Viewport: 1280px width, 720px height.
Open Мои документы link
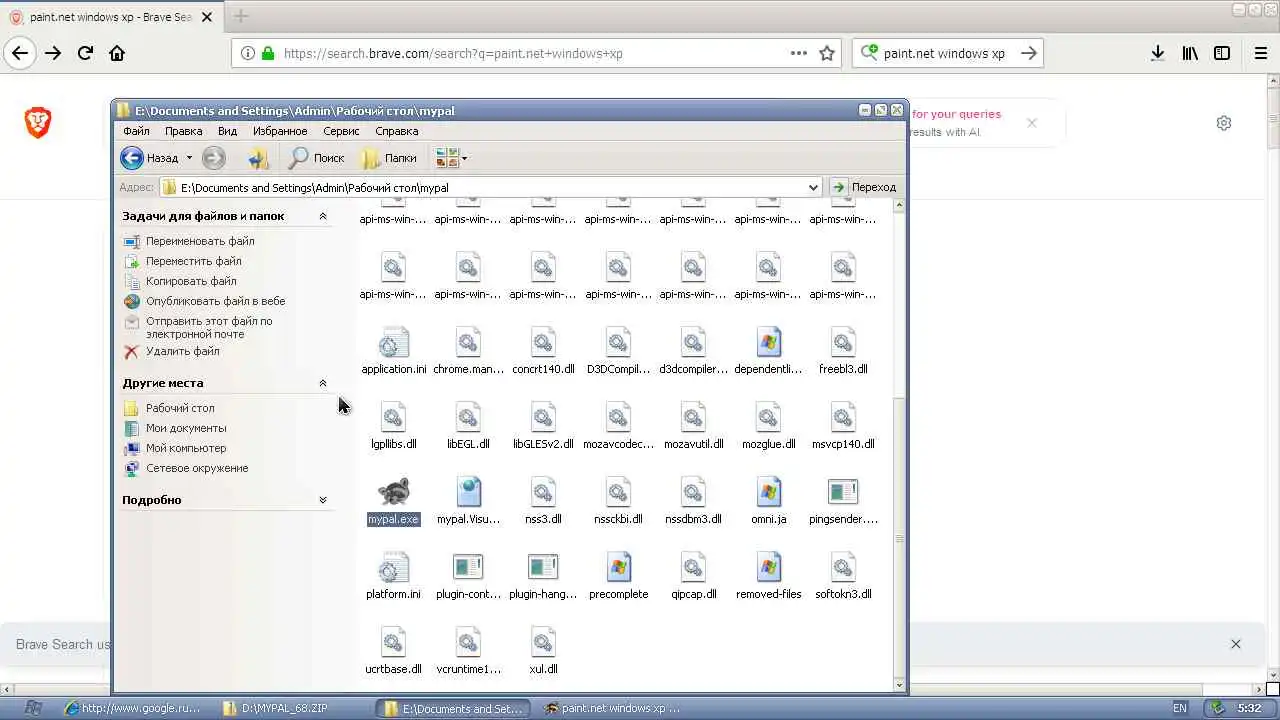point(186,428)
